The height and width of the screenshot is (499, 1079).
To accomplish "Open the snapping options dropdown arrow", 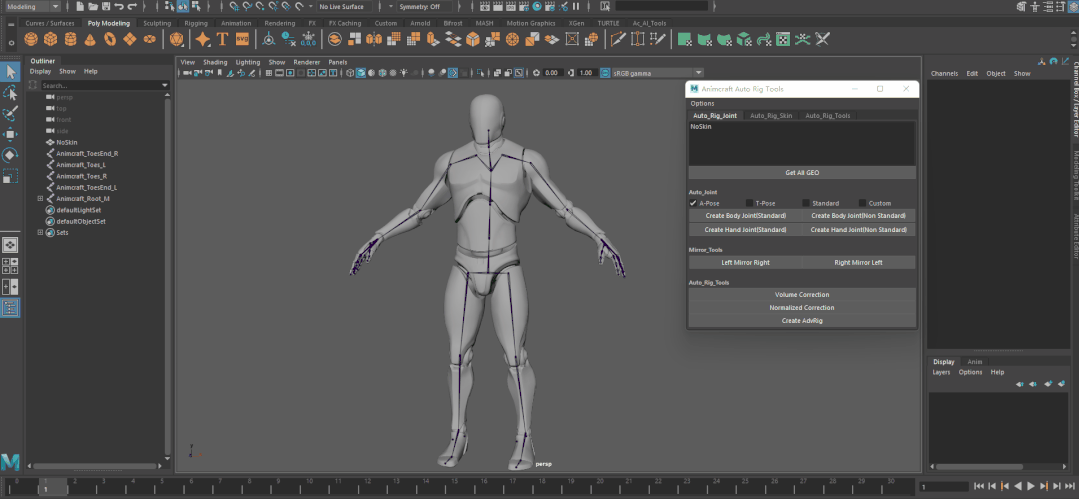I will coord(312,6).
